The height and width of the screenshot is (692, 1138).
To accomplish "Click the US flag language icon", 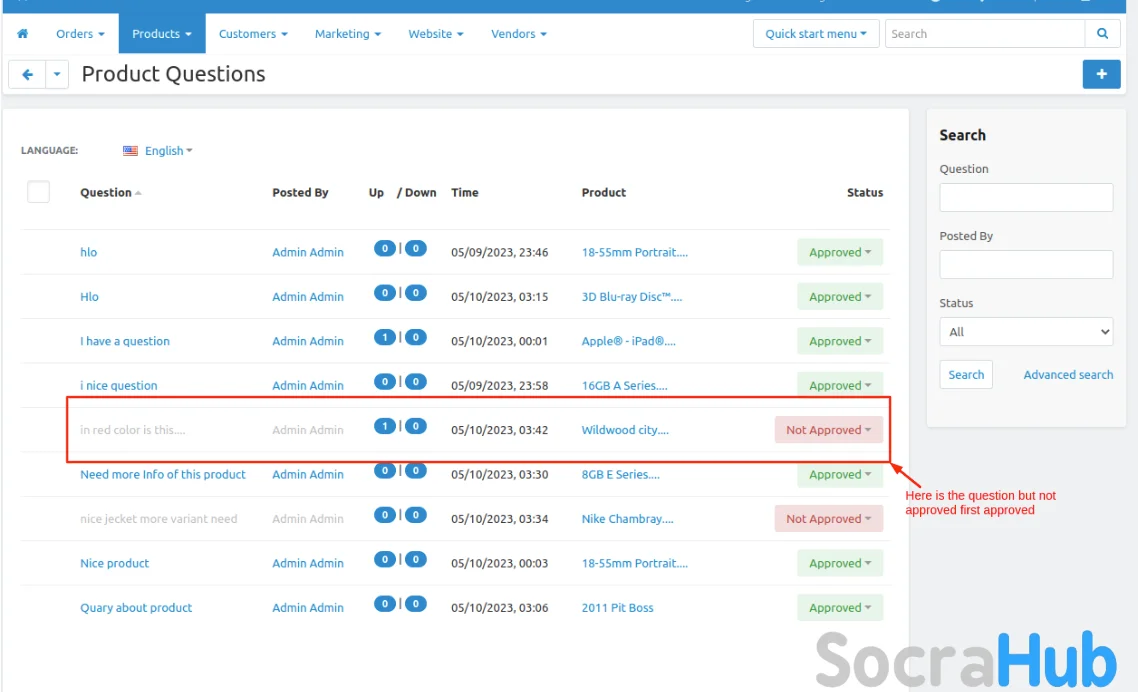I will click(130, 151).
